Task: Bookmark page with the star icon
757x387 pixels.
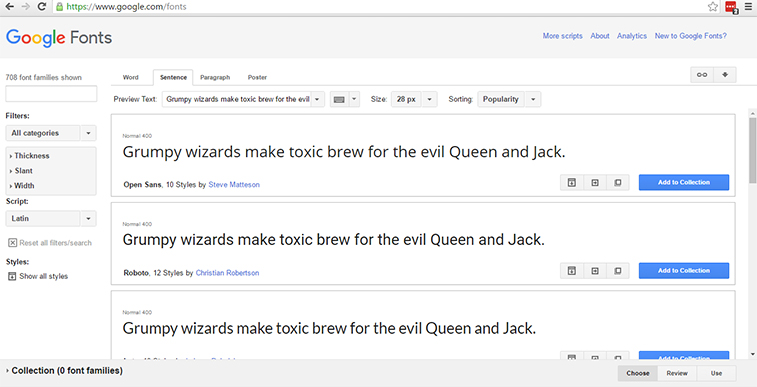Action: click(713, 7)
